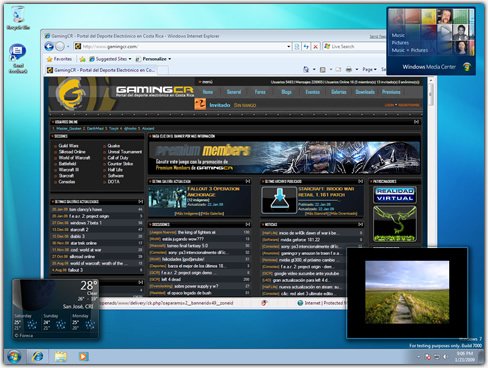Click the popup blocker status bar icon
Viewport: 488px width, 368px height.
(264, 303)
